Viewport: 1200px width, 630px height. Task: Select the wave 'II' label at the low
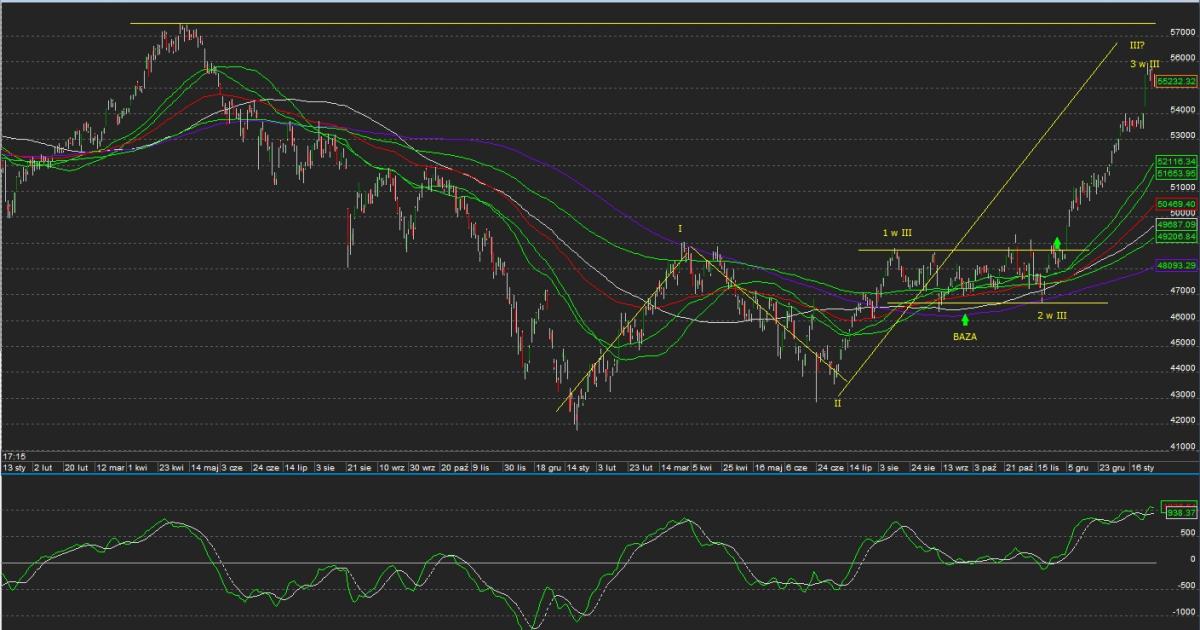tap(838, 403)
